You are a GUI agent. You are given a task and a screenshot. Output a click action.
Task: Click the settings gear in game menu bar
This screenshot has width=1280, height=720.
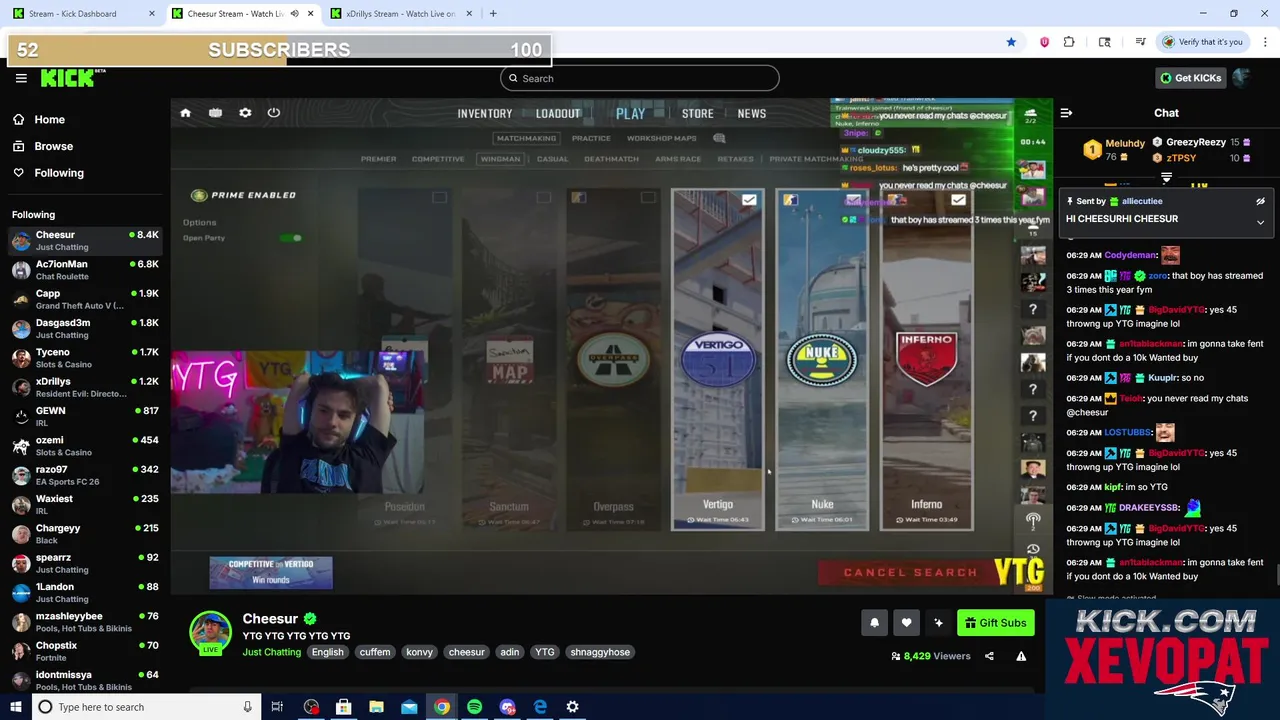(x=245, y=113)
